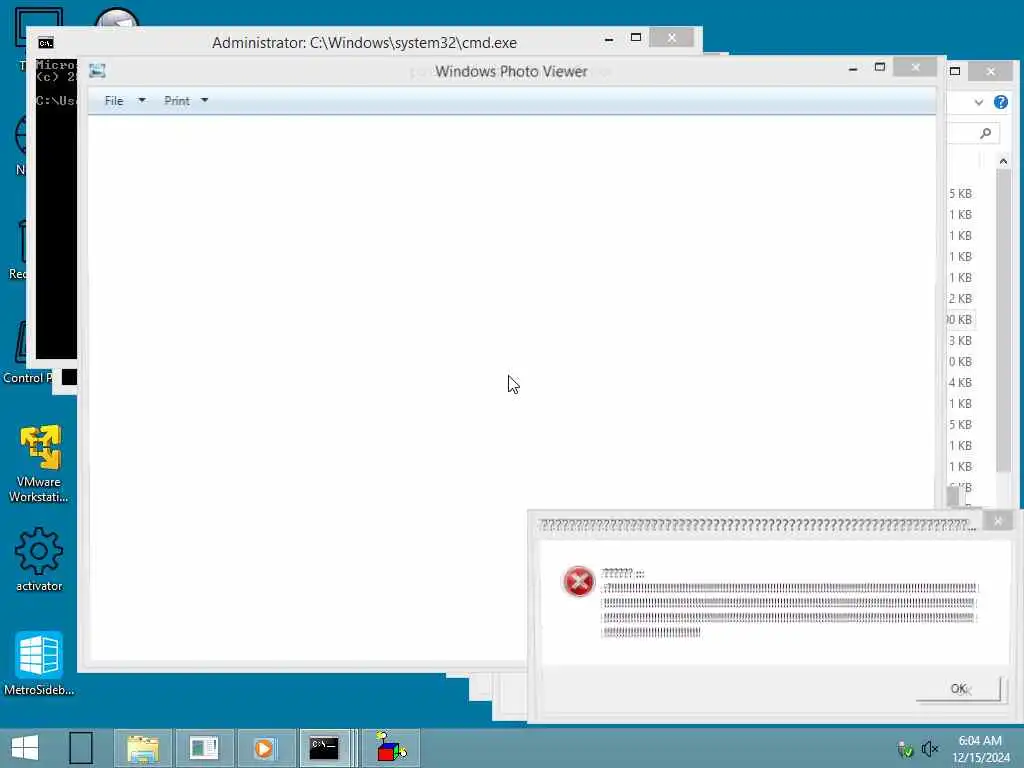The image size is (1024, 768).
Task: Maximize the cmd.exe window
Action: point(635,38)
